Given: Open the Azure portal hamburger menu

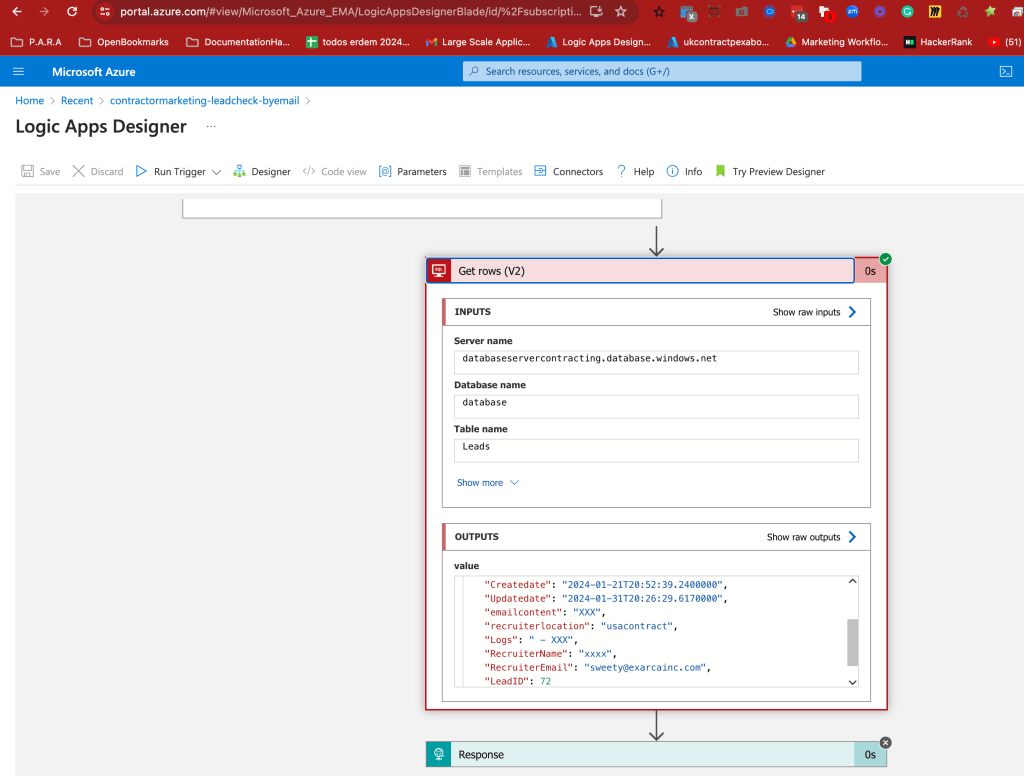Looking at the screenshot, I should pos(18,72).
